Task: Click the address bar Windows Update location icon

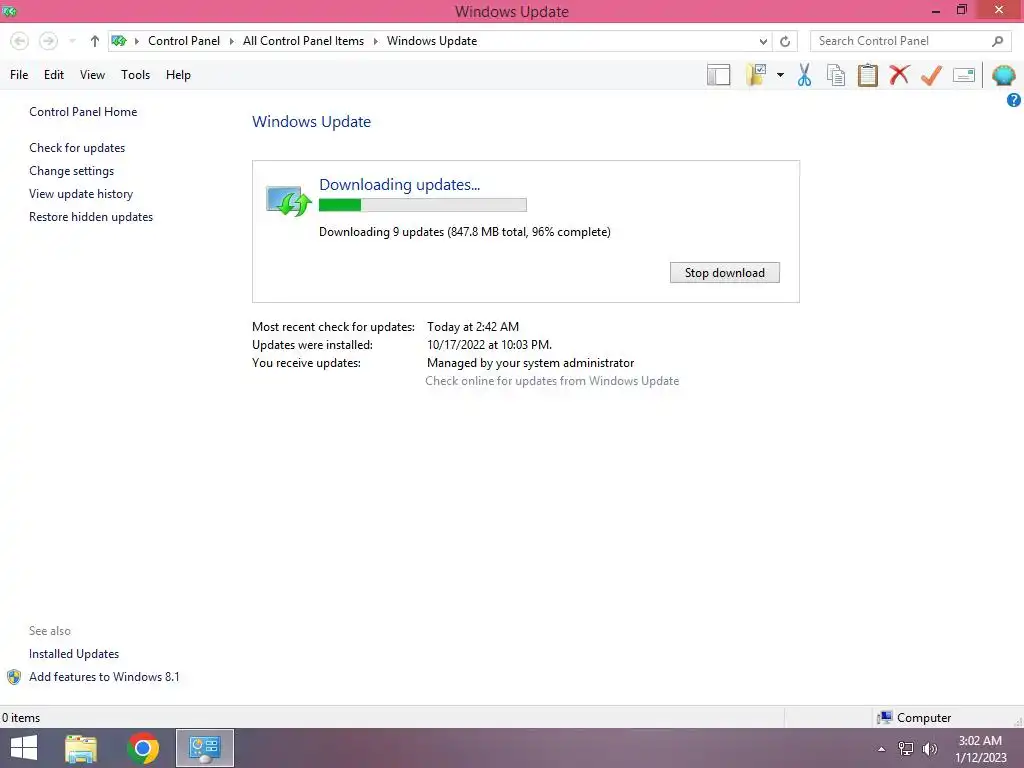Action: [119, 41]
